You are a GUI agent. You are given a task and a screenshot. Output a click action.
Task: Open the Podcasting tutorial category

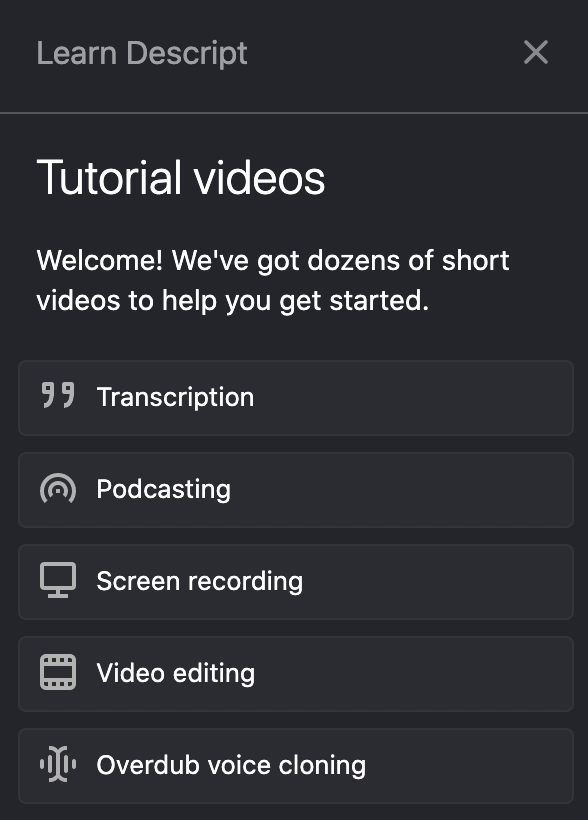(296, 490)
